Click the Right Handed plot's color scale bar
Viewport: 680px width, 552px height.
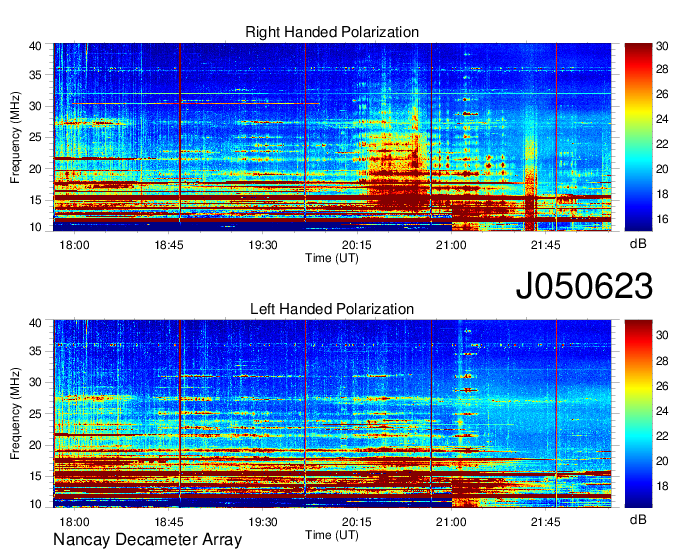tap(638, 137)
